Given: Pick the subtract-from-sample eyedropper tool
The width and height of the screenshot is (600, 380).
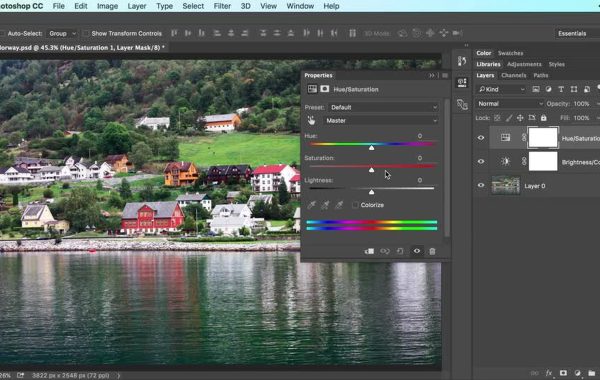Looking at the screenshot, I should 339,205.
